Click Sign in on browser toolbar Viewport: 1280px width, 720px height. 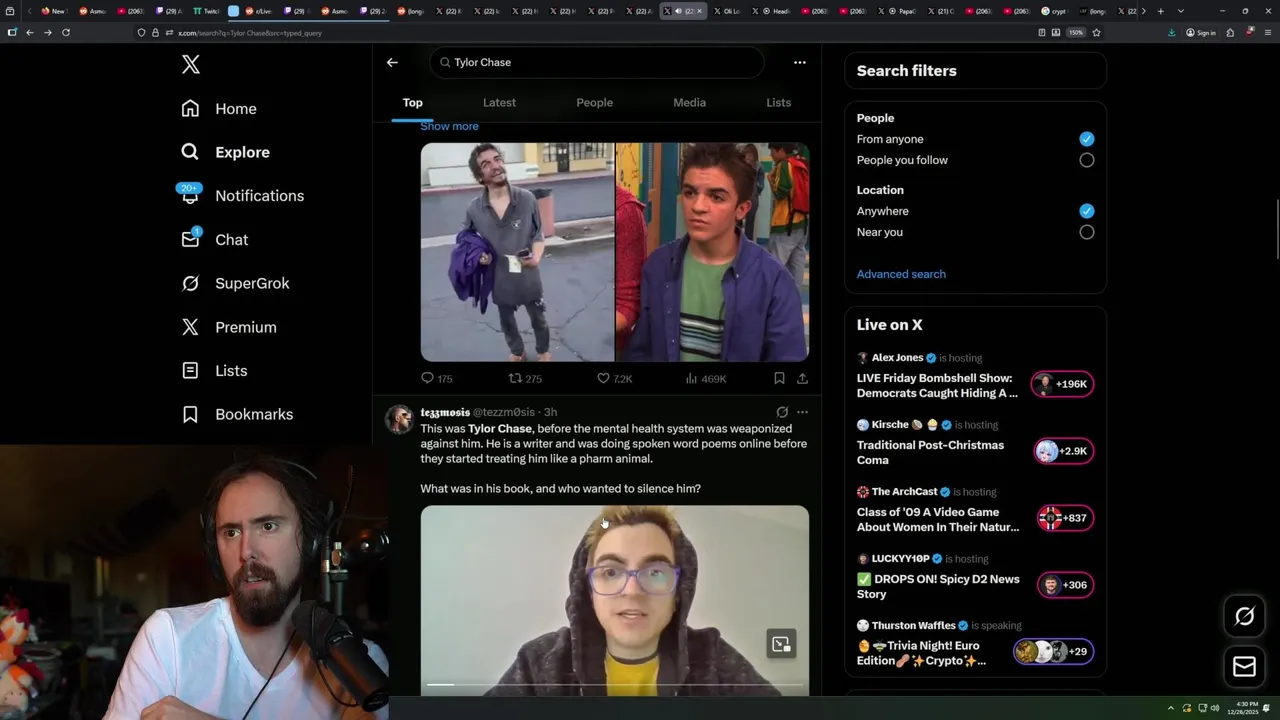click(x=1201, y=32)
